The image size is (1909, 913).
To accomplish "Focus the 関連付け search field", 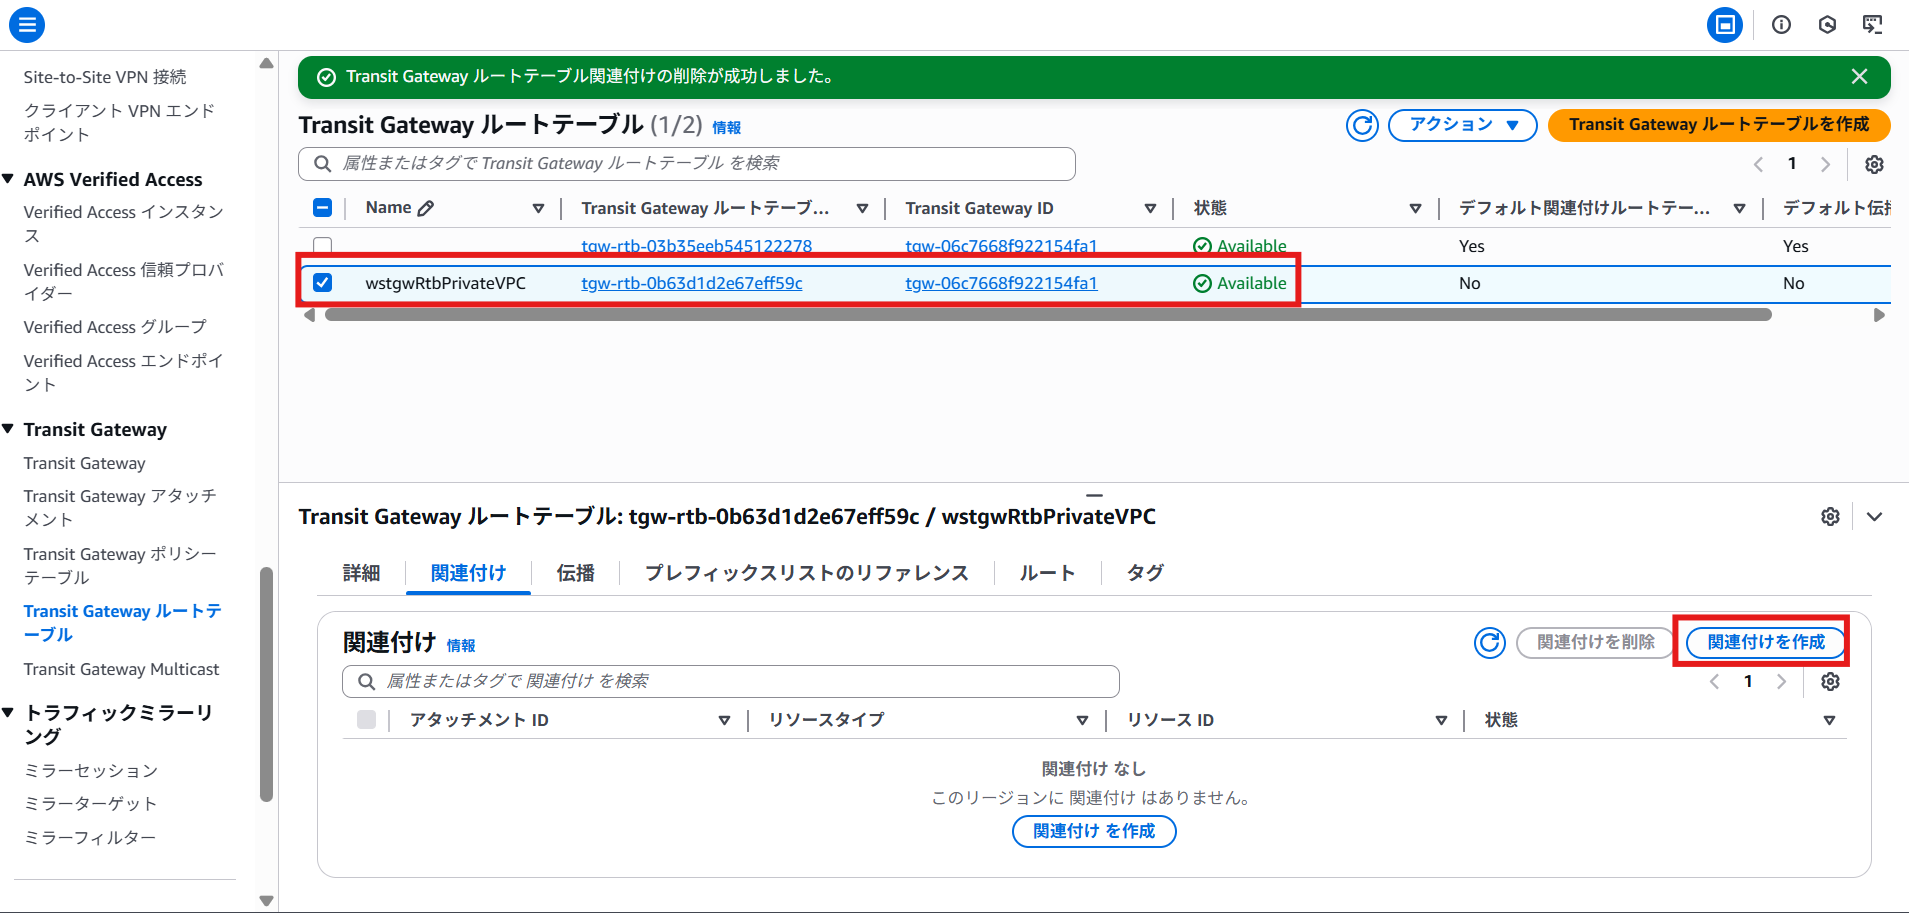I will click(731, 682).
